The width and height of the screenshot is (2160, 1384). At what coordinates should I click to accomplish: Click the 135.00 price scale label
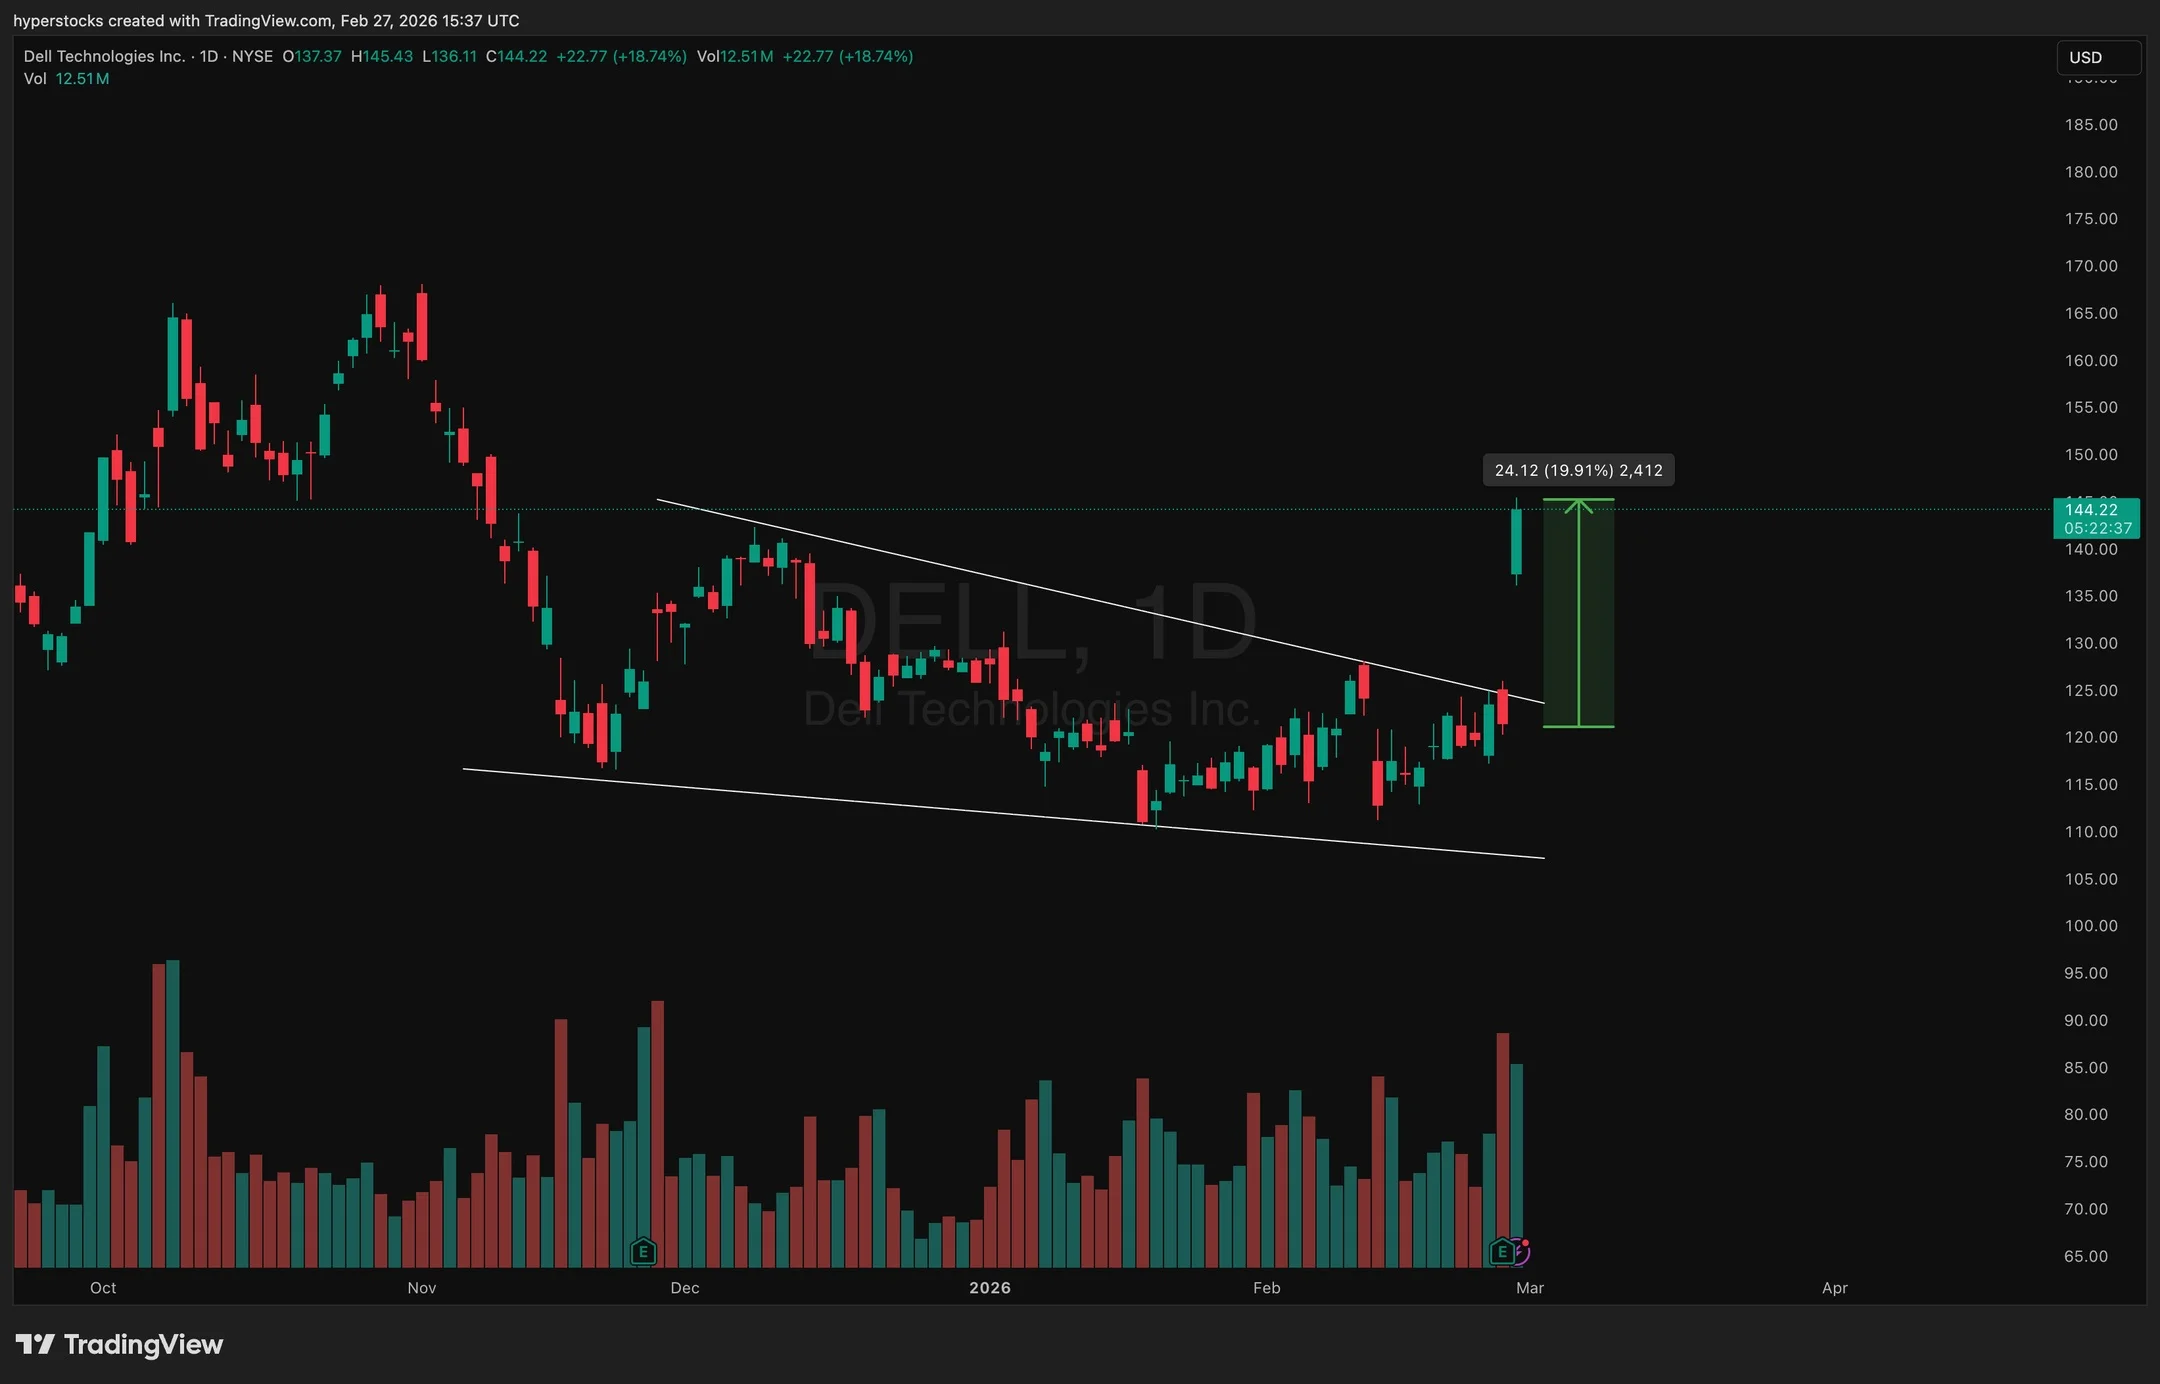tap(2091, 596)
